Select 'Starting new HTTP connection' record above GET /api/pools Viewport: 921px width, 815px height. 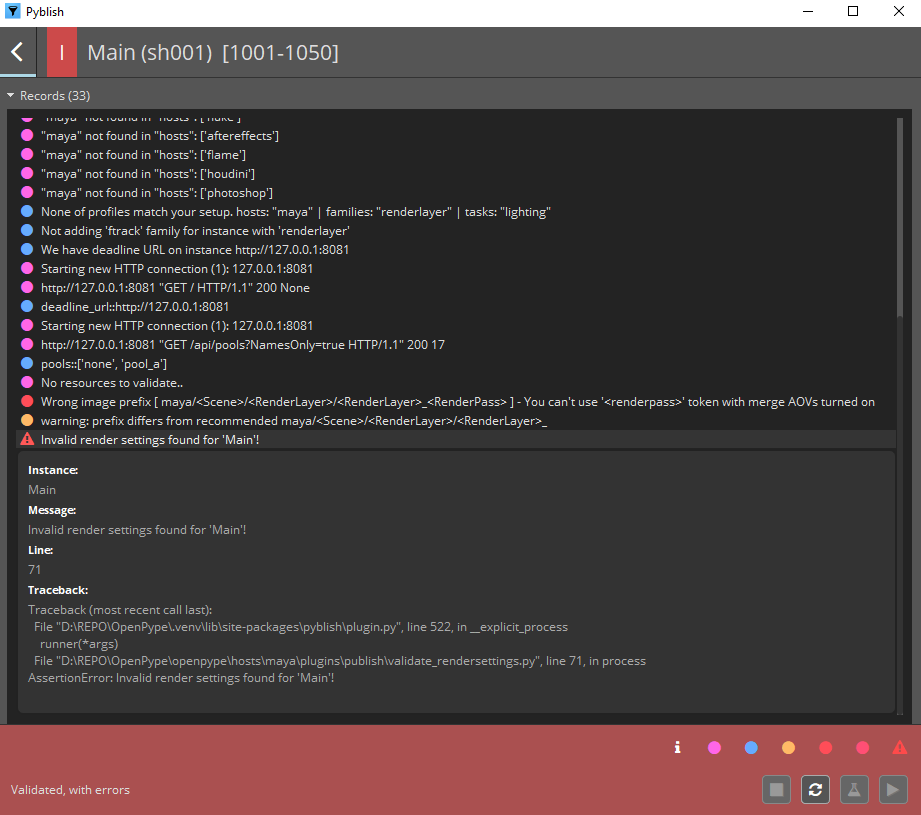click(x=456, y=325)
